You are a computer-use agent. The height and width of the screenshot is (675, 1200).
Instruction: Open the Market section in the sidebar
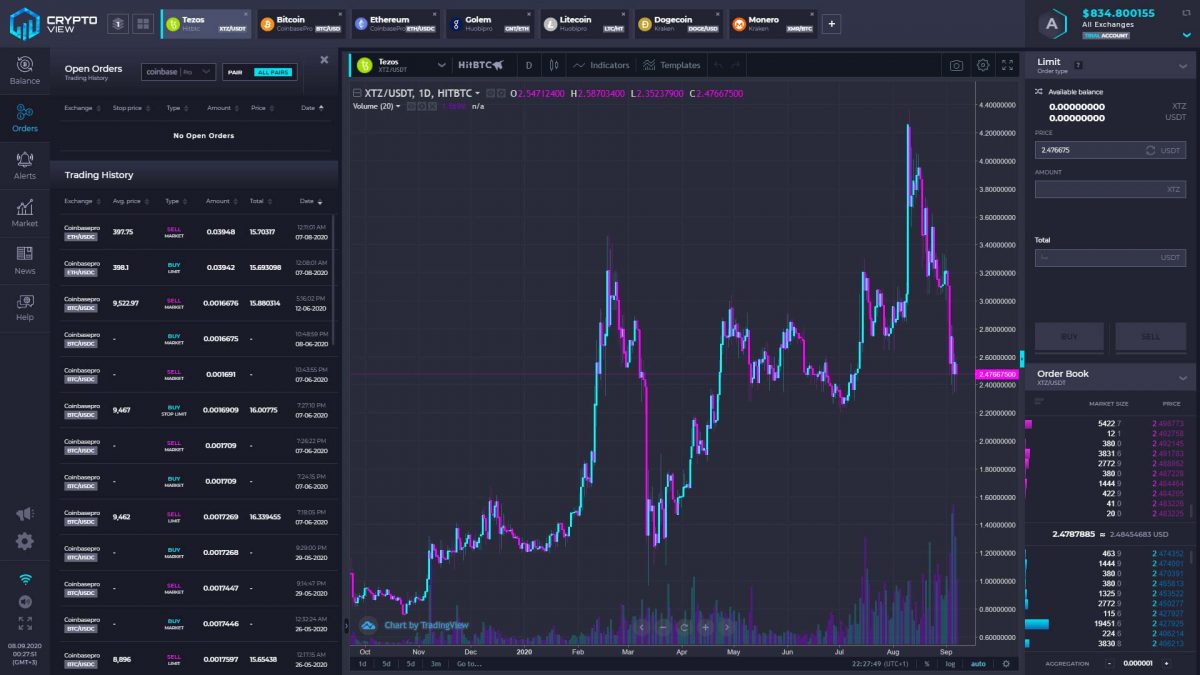click(x=24, y=210)
